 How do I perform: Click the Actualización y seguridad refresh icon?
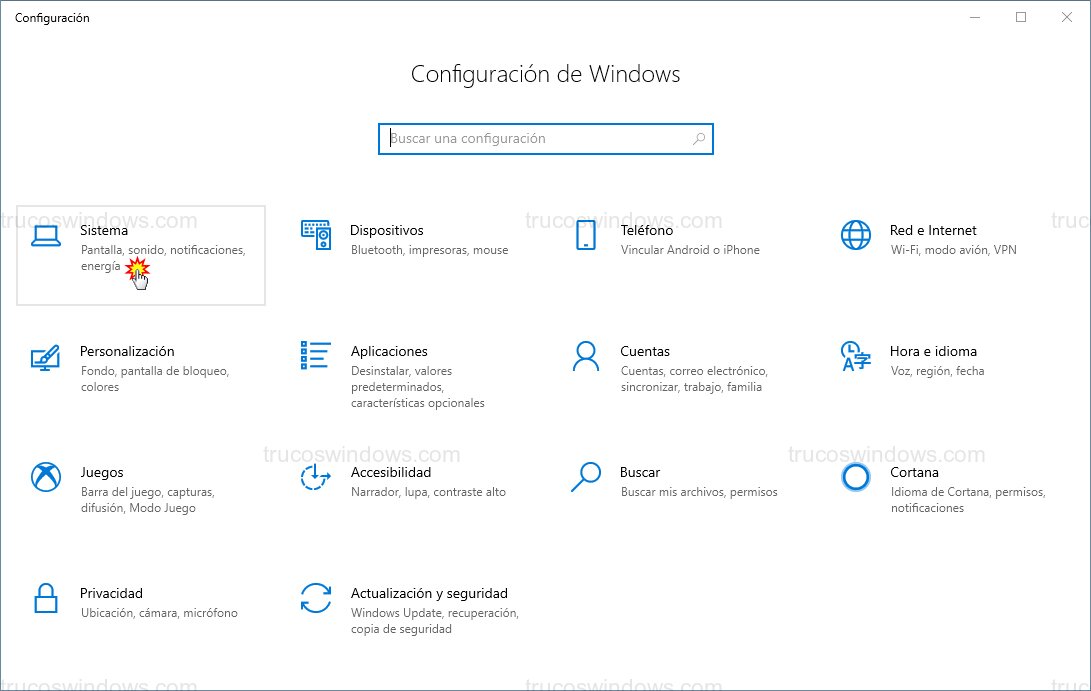point(316,598)
